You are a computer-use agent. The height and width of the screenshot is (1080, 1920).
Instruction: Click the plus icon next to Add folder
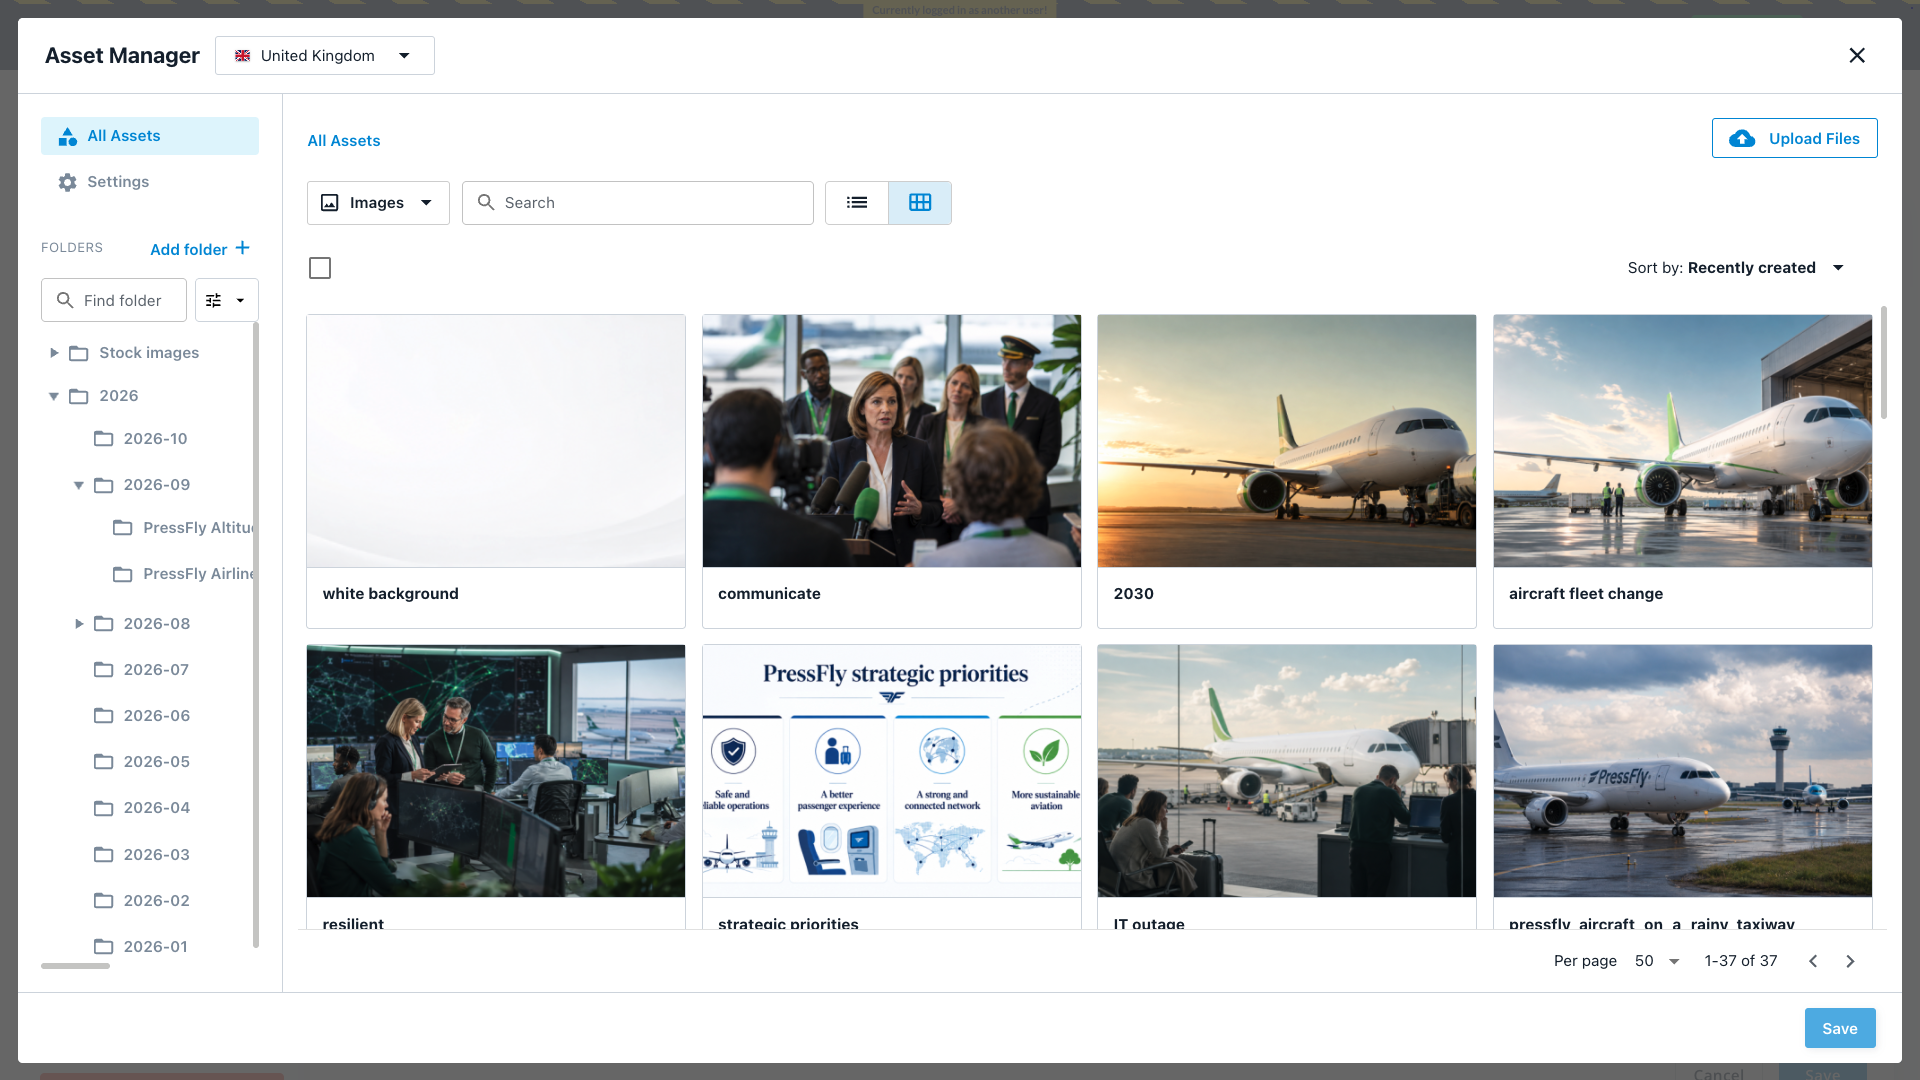click(x=242, y=248)
